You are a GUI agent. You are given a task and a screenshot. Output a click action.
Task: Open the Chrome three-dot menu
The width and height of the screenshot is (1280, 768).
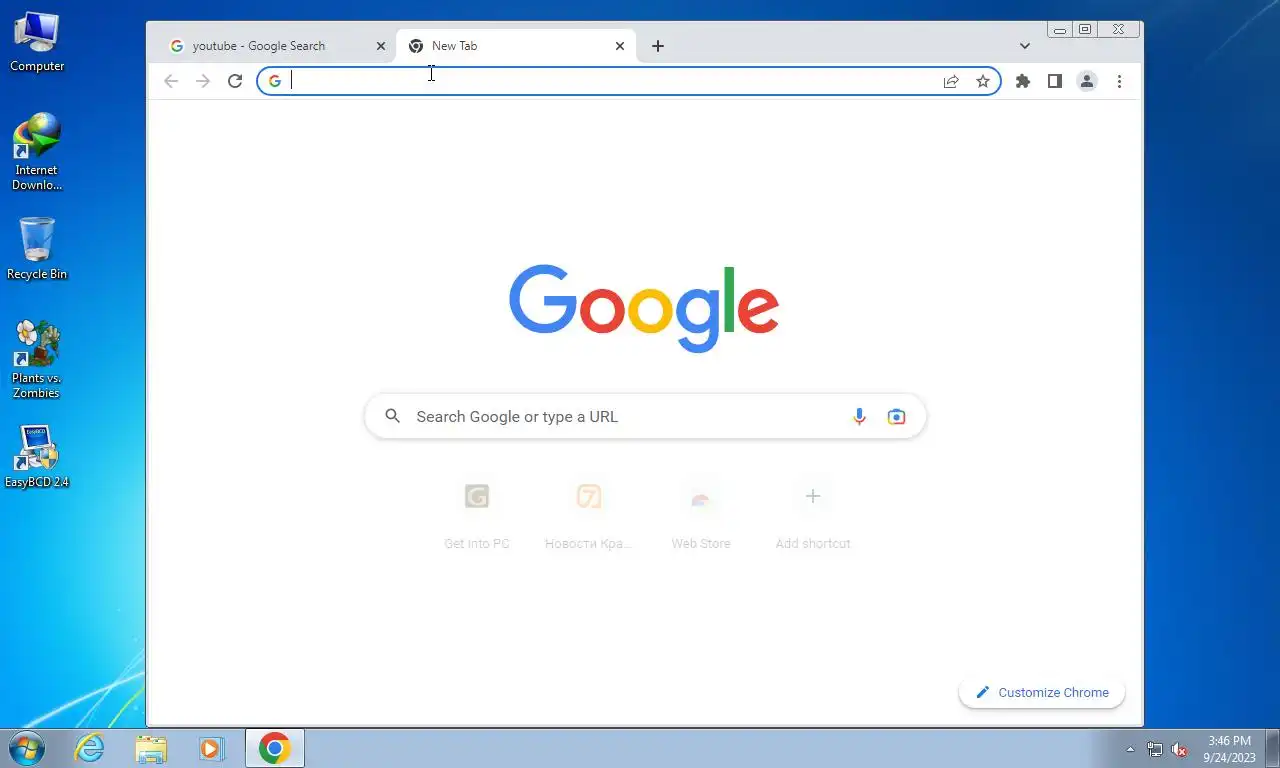1119,81
